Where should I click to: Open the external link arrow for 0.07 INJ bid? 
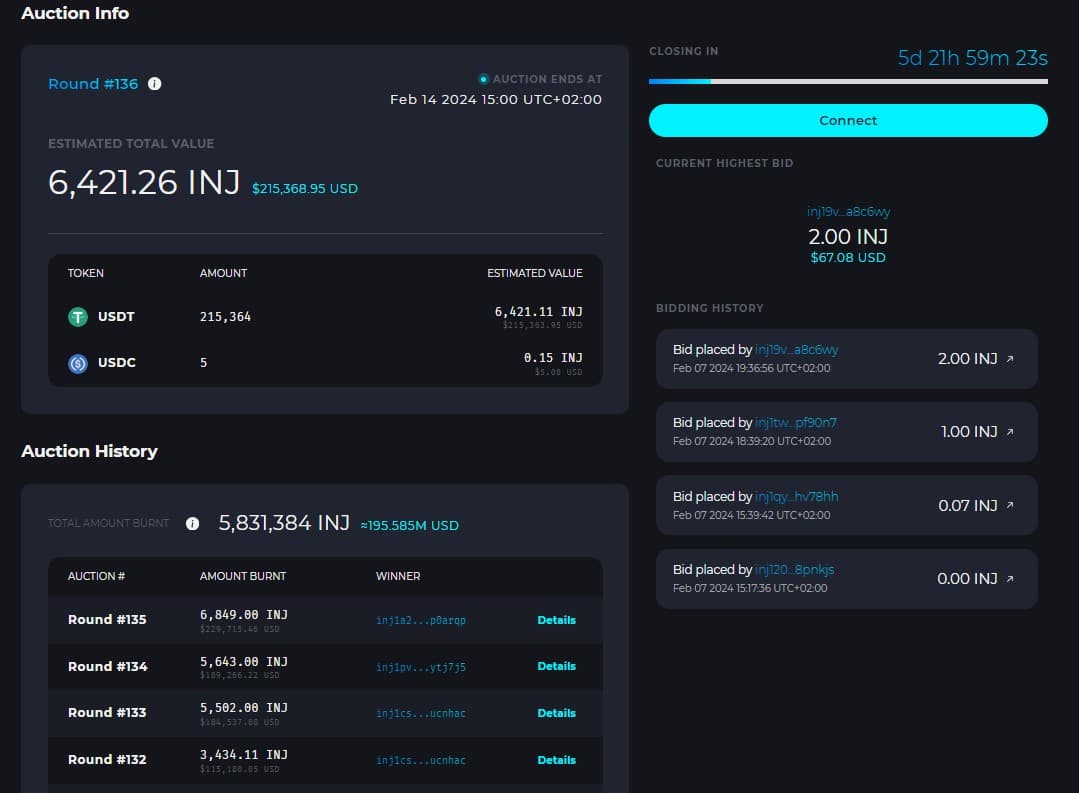[1009, 506]
